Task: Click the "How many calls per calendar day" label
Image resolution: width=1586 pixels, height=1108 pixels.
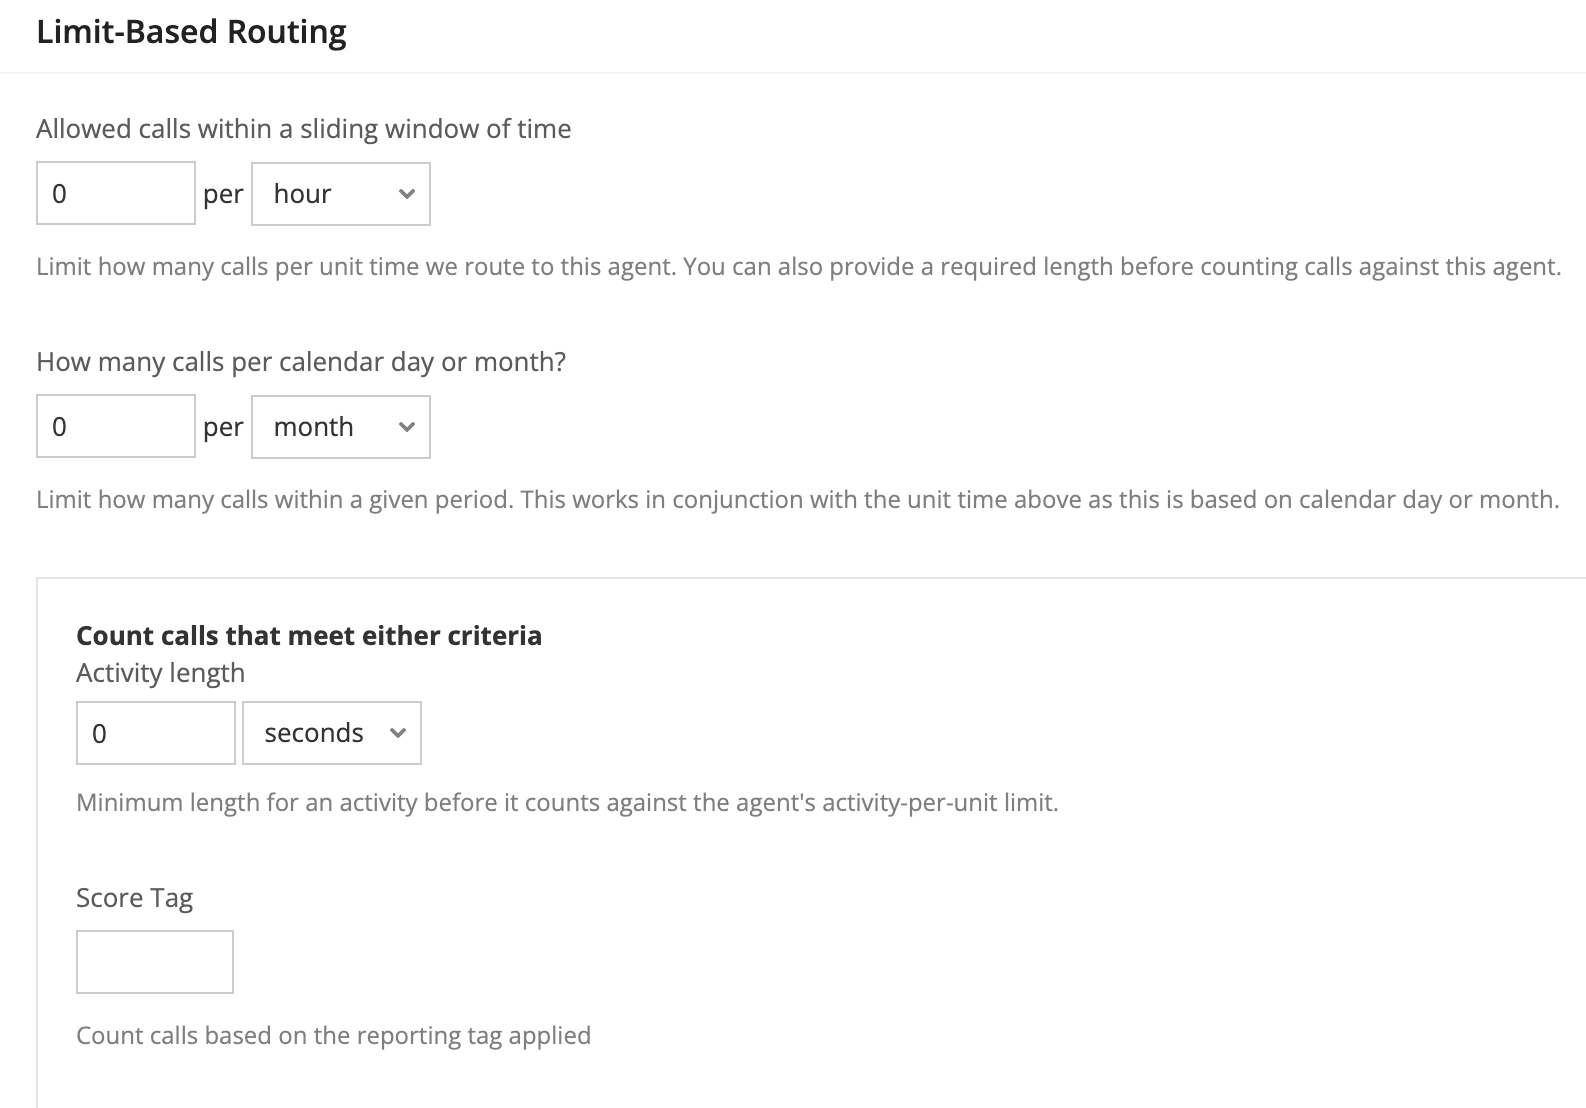Action: (x=301, y=362)
